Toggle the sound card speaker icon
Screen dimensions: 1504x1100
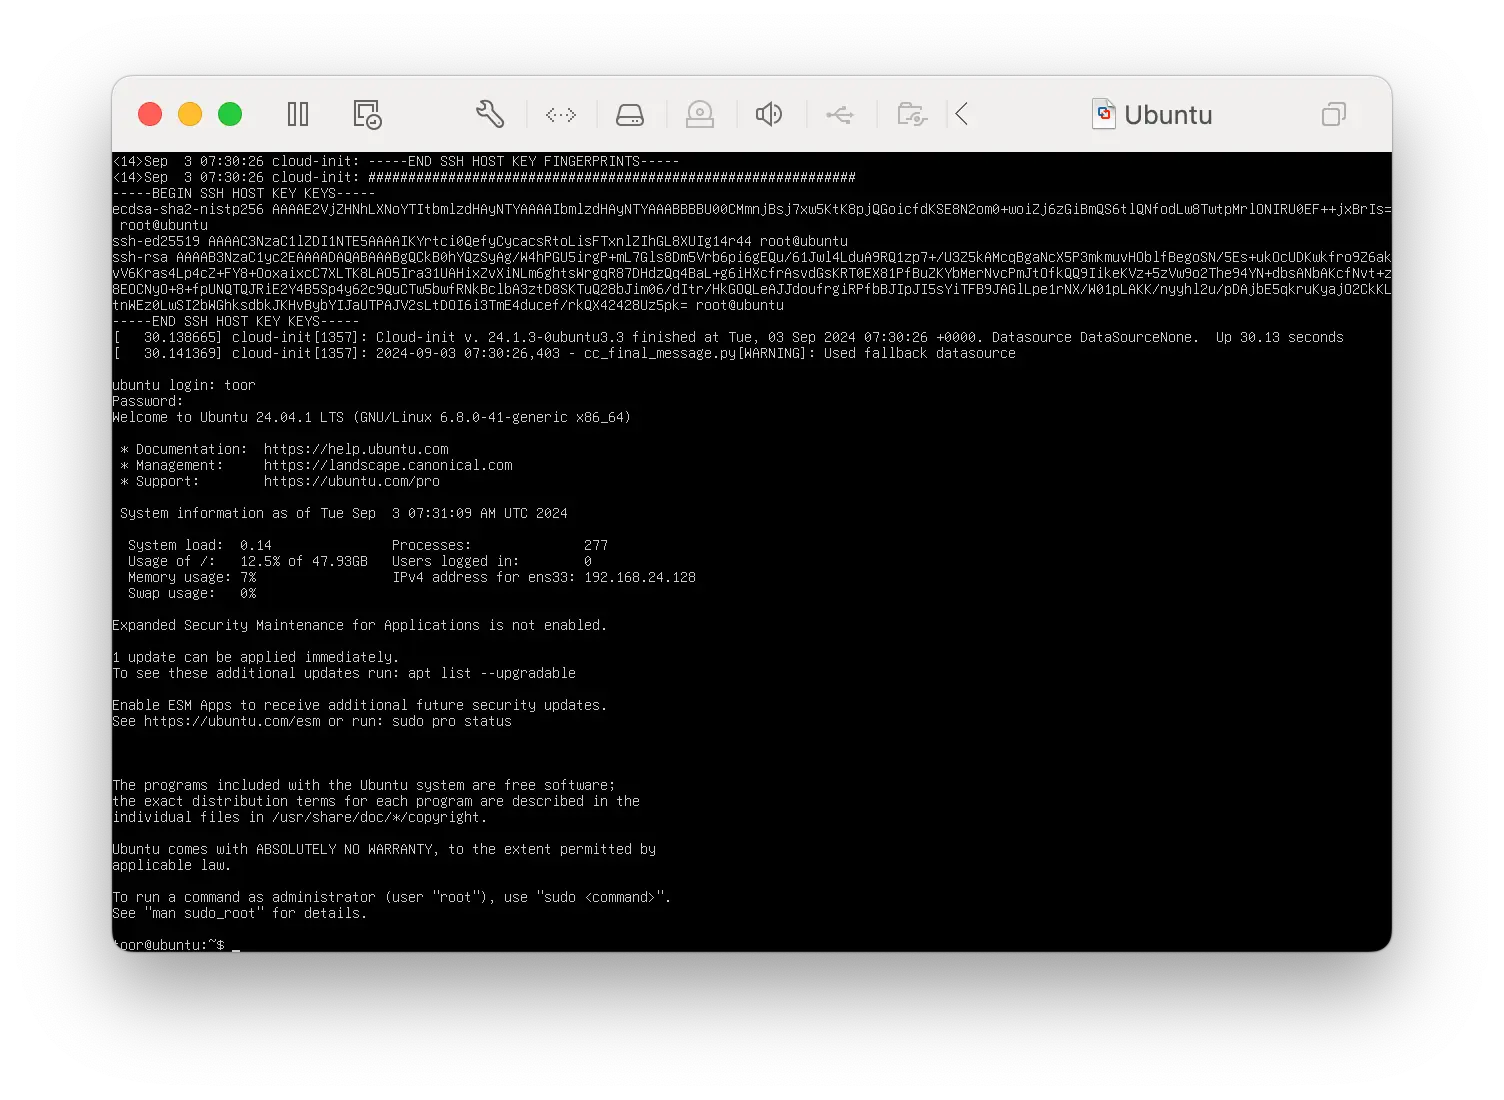769,114
